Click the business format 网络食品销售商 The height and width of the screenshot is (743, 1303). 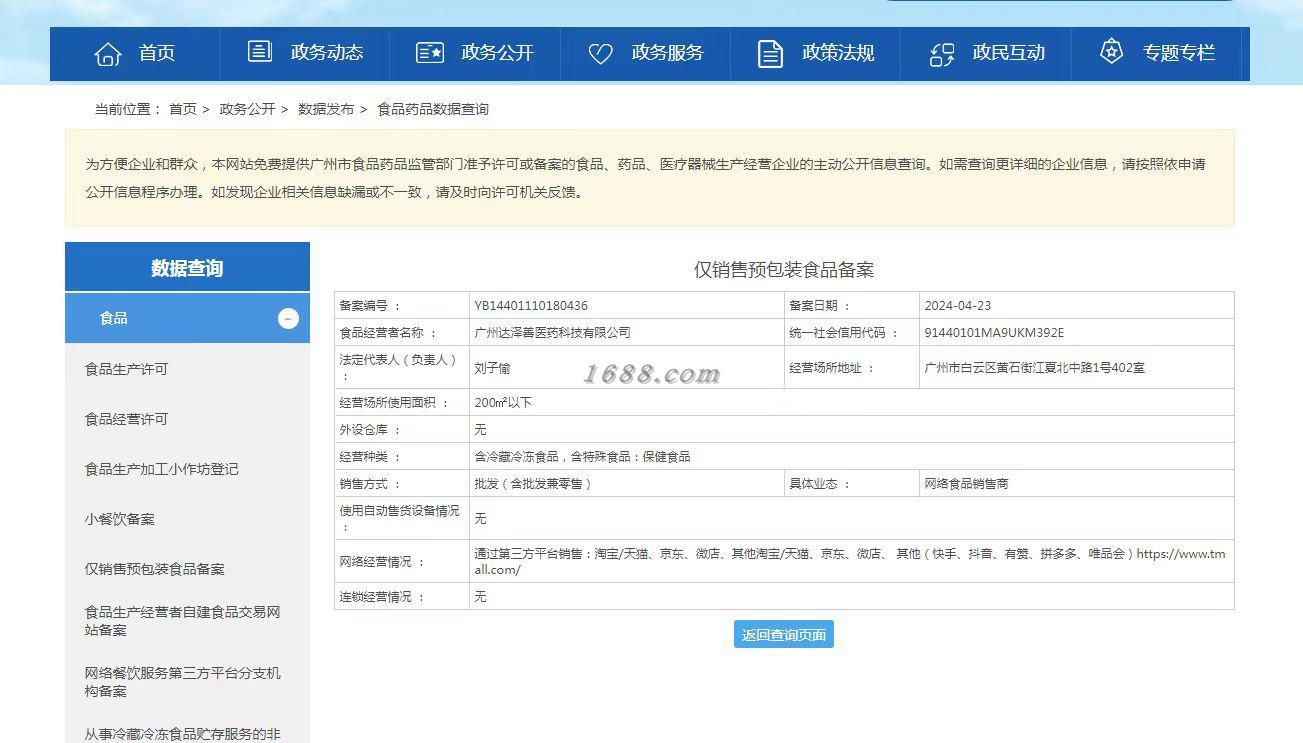click(966, 484)
